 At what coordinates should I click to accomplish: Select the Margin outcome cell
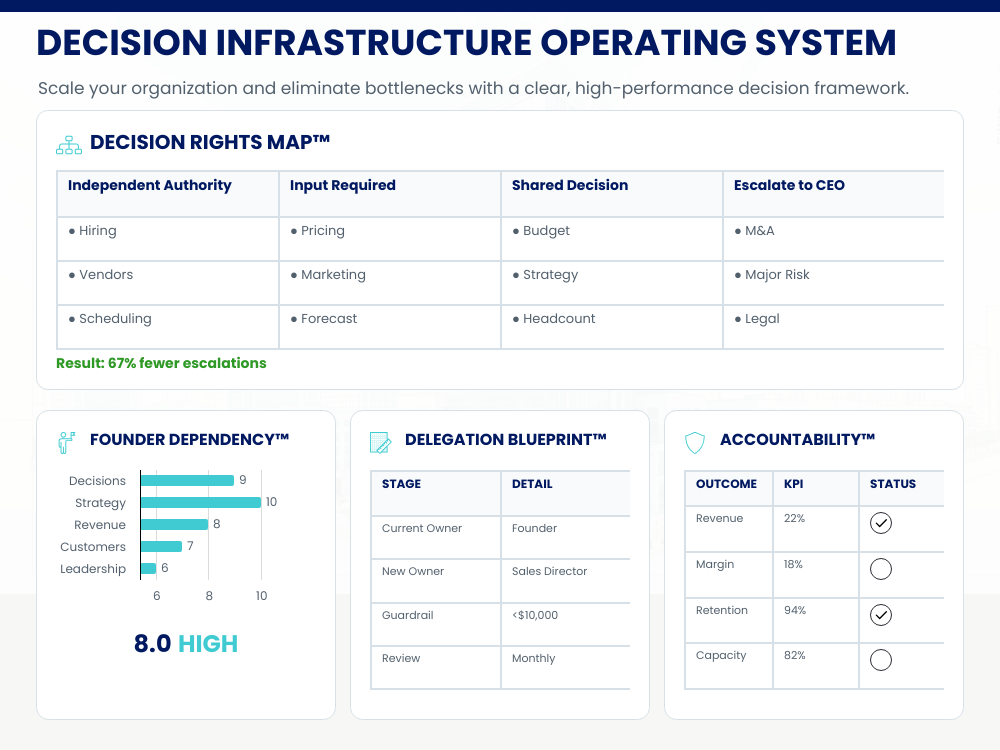(729, 575)
